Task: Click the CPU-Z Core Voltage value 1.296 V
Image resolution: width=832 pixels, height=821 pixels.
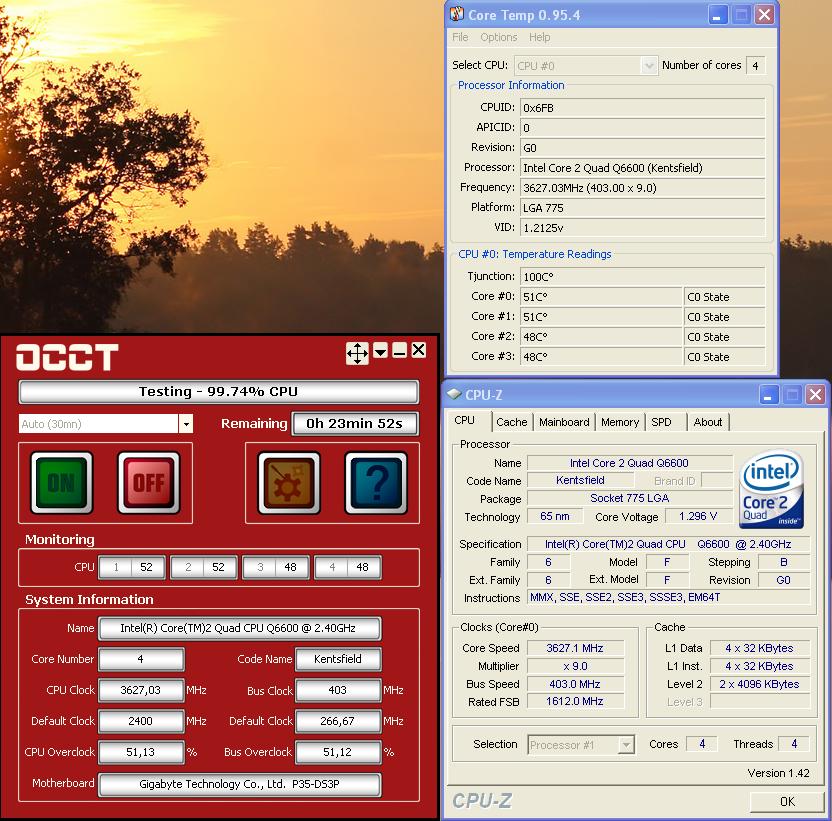Action: click(698, 516)
